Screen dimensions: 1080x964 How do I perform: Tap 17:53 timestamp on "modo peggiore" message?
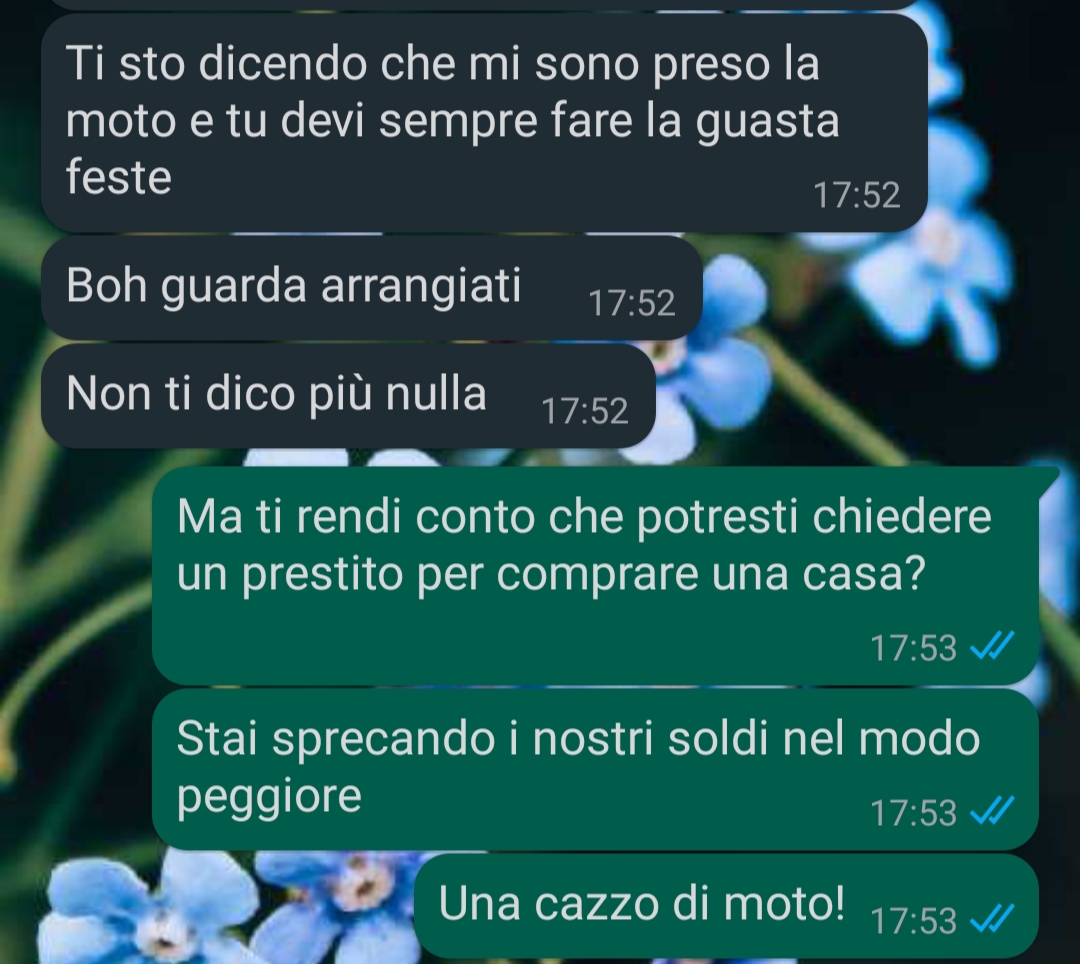tap(913, 813)
